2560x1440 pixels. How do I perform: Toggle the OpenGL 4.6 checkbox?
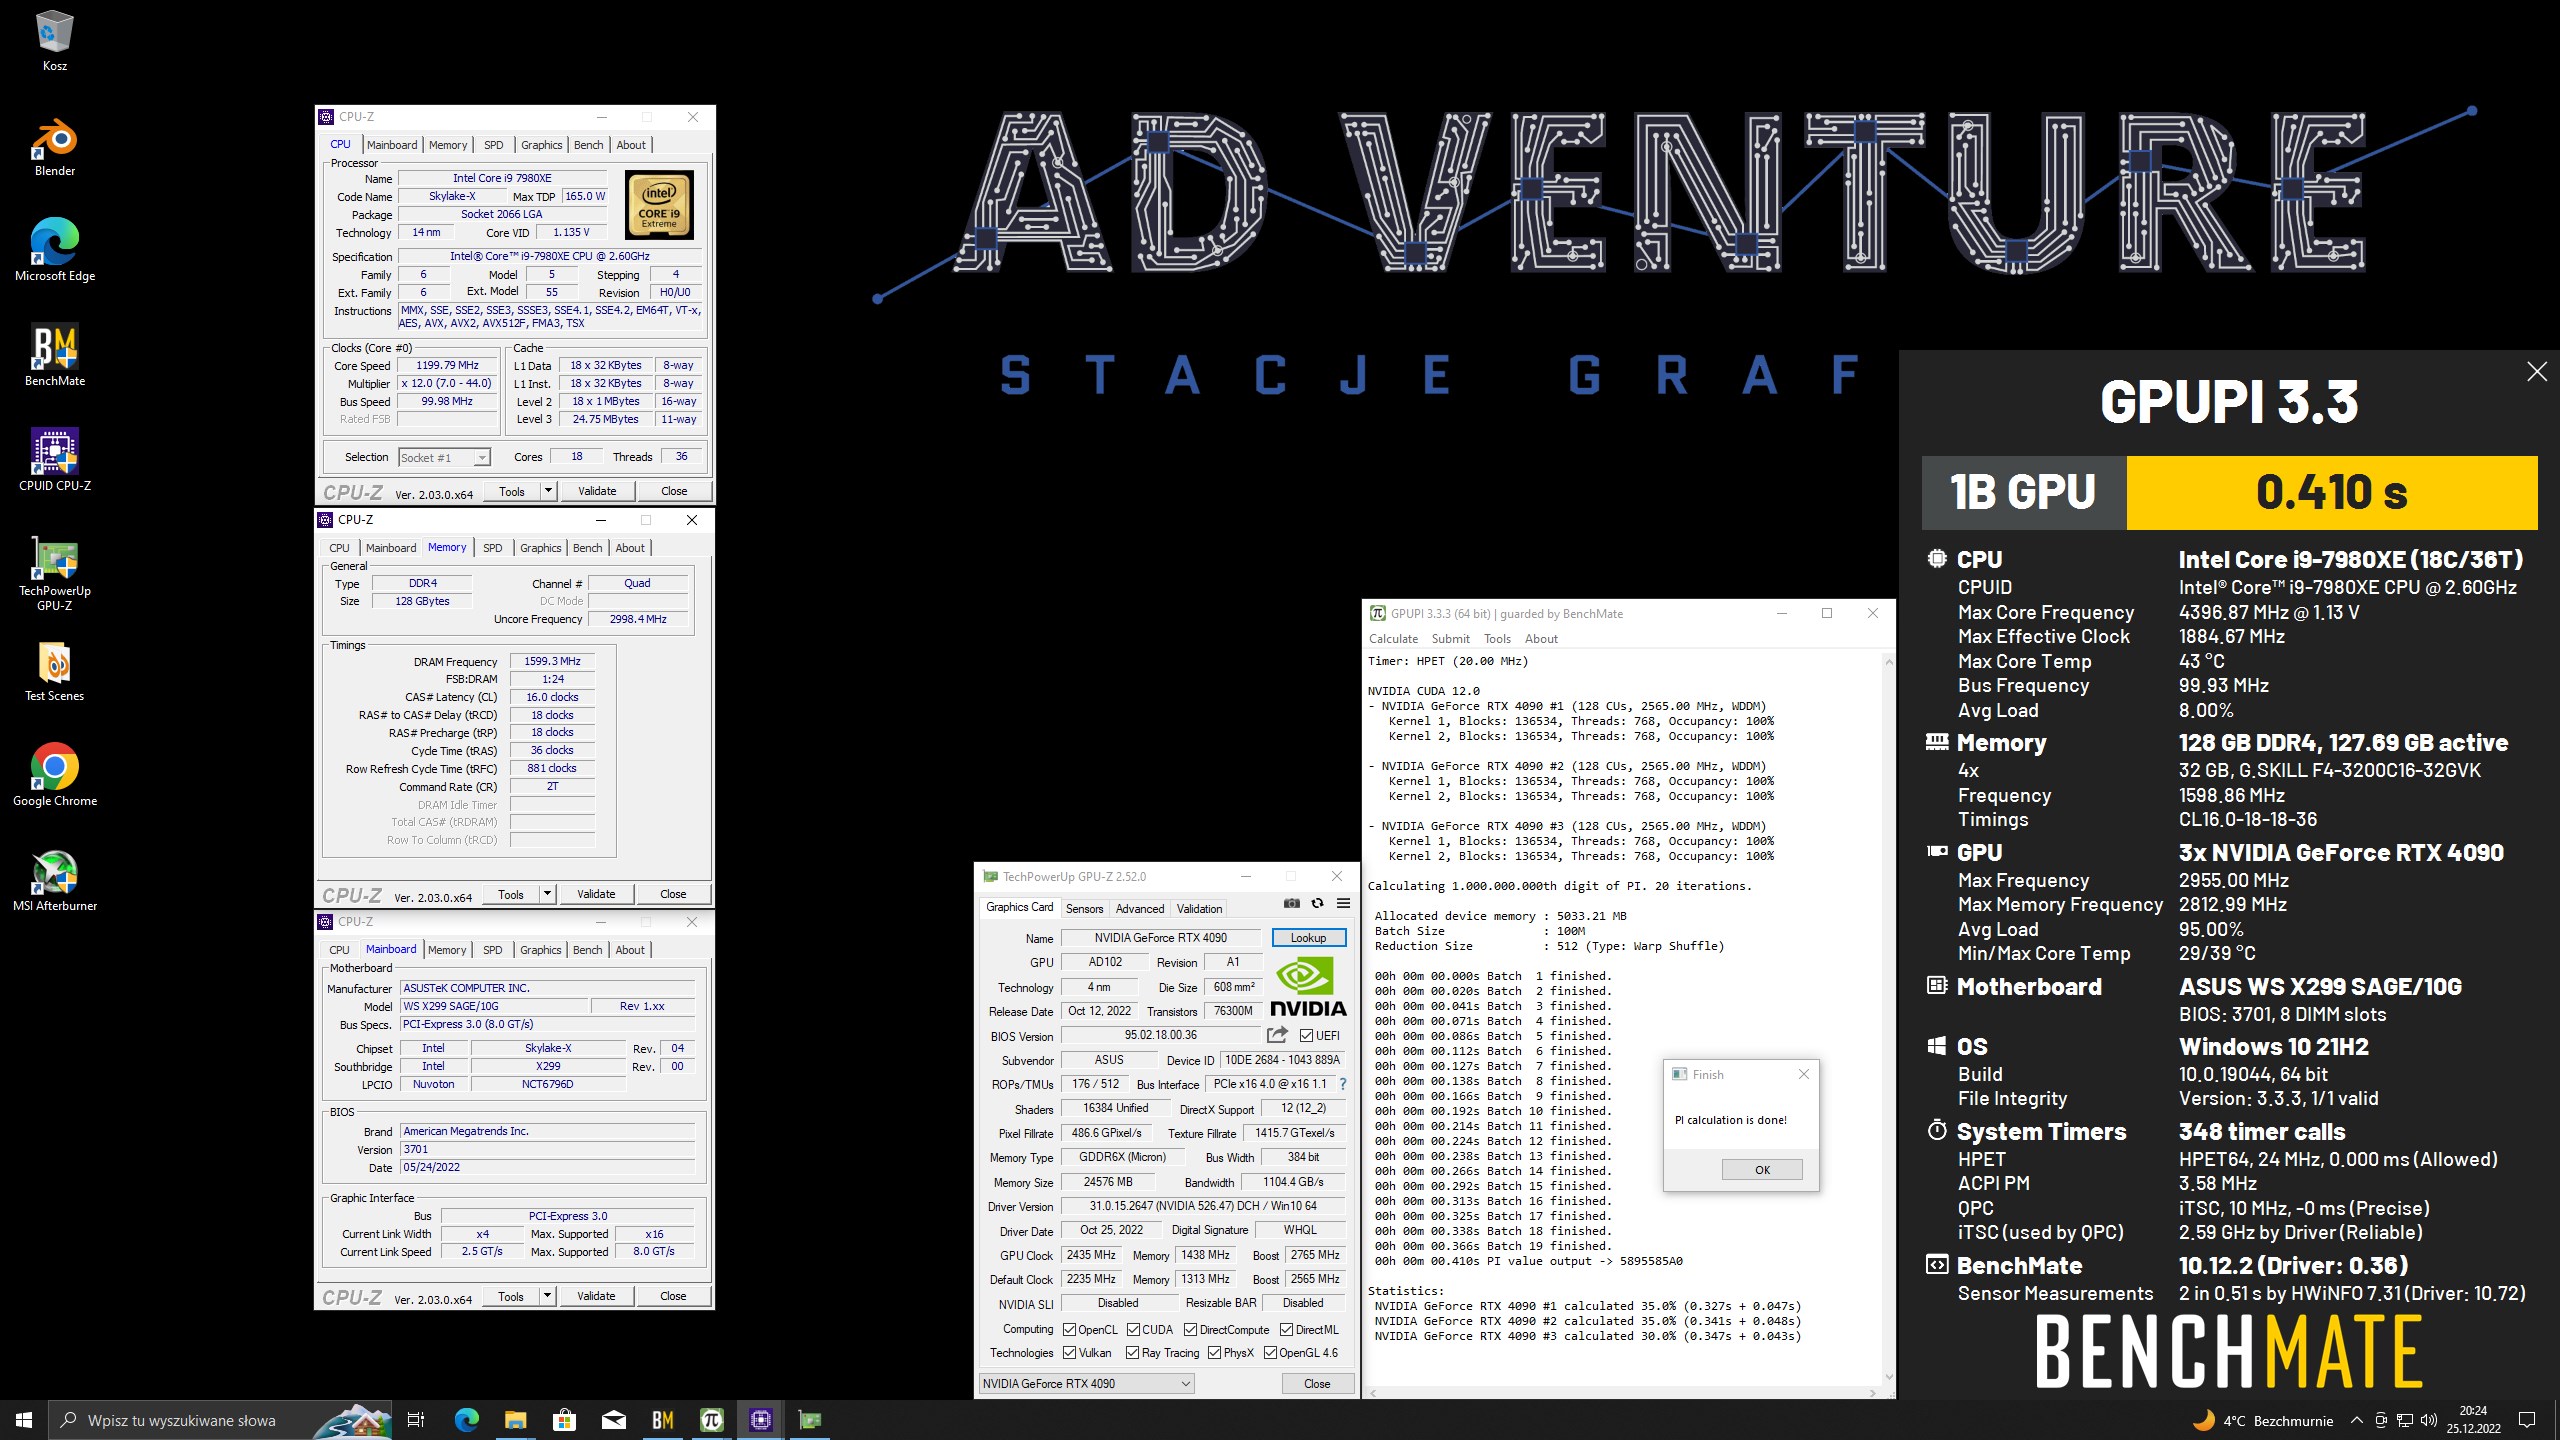point(1270,1353)
